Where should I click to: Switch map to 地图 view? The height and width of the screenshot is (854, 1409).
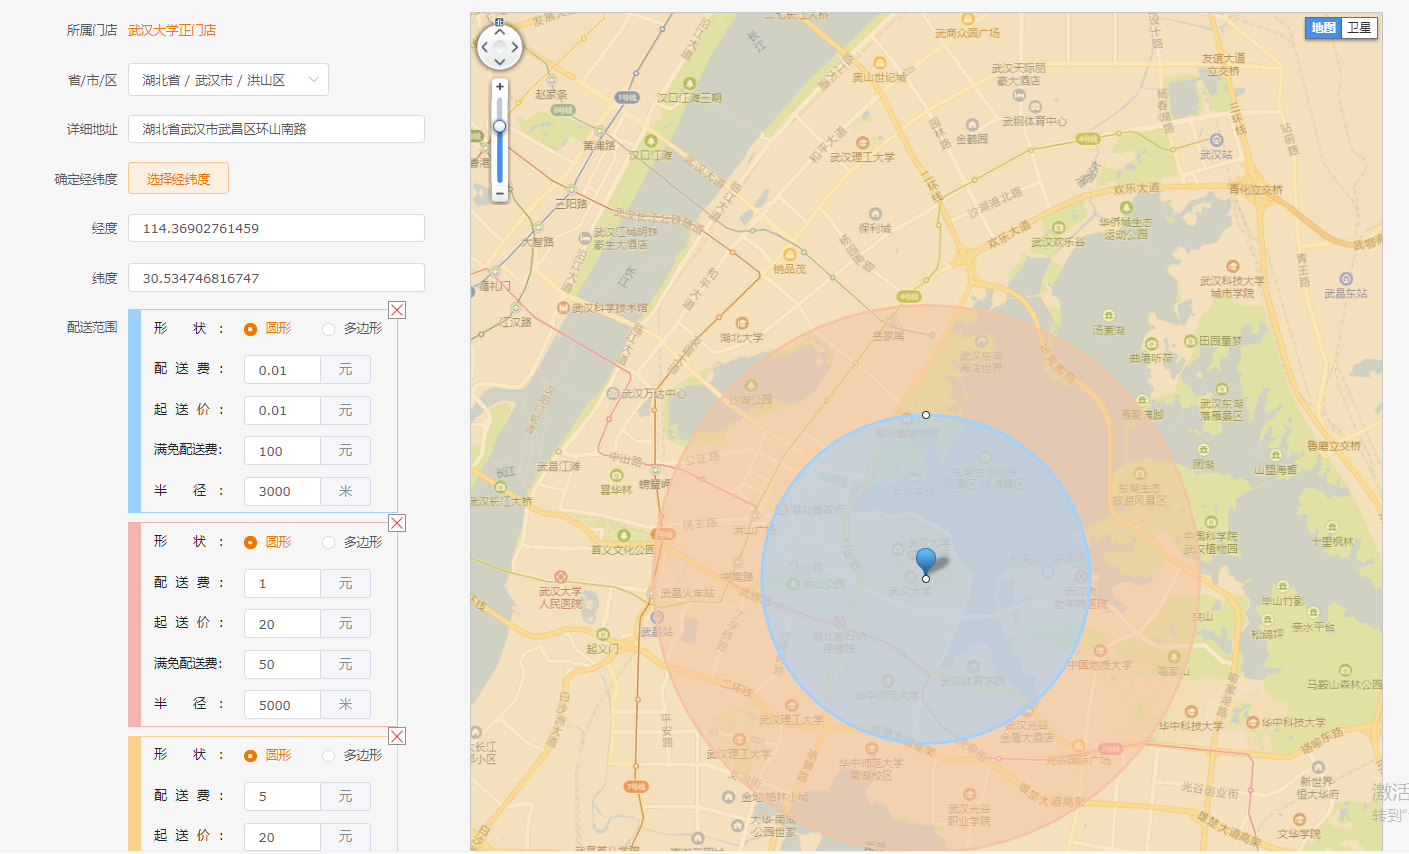[x=1323, y=28]
